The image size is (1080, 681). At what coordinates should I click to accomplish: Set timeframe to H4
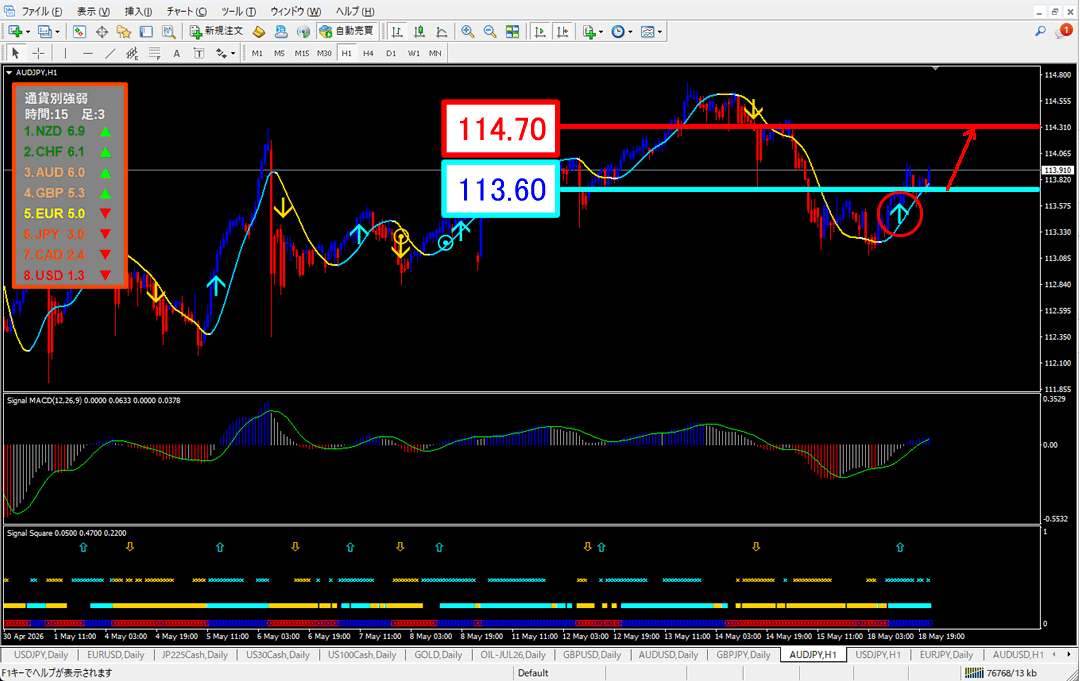pos(368,53)
